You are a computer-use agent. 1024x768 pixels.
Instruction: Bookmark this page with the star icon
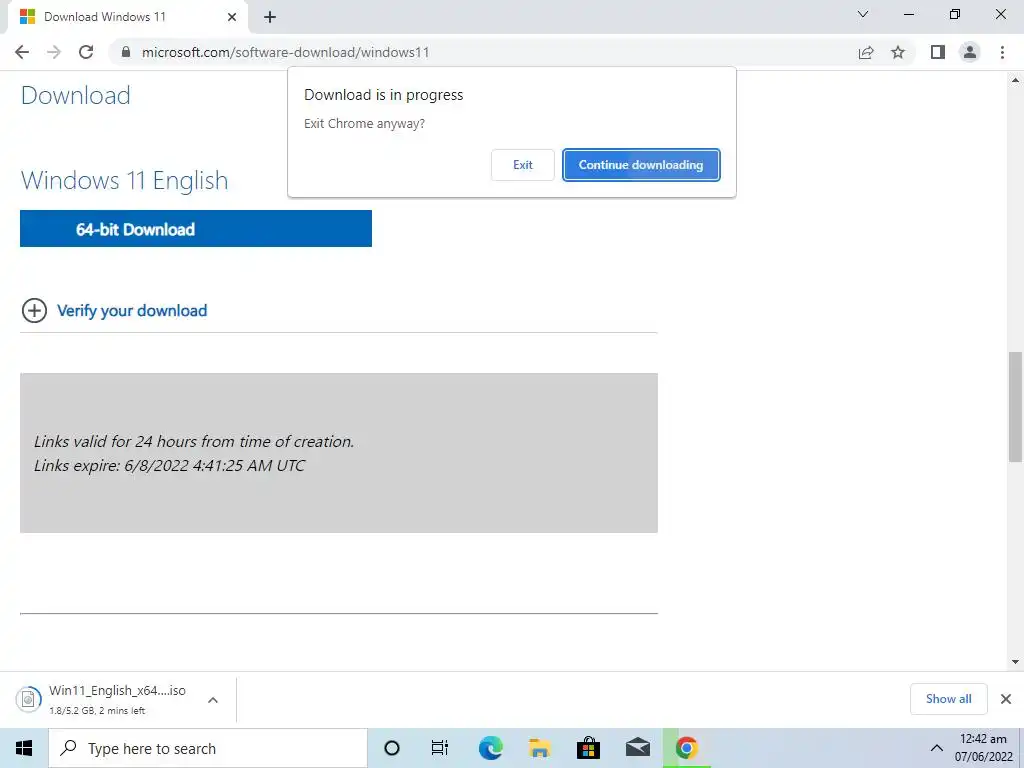point(898,52)
